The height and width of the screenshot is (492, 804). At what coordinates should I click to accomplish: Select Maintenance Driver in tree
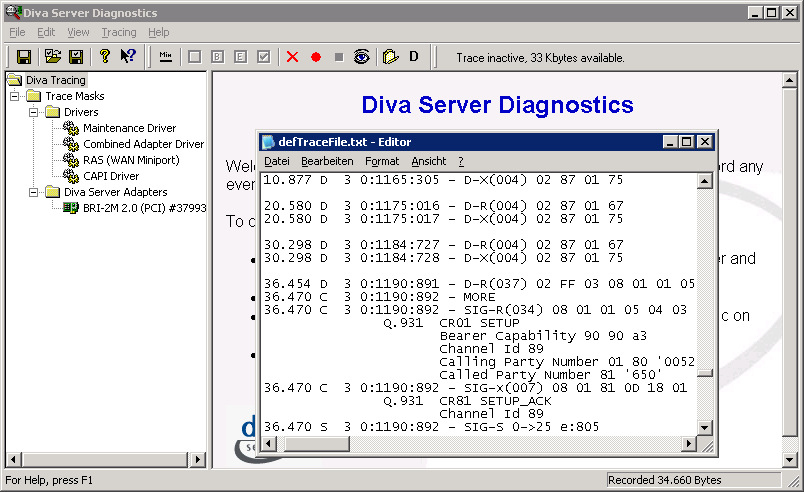point(130,128)
